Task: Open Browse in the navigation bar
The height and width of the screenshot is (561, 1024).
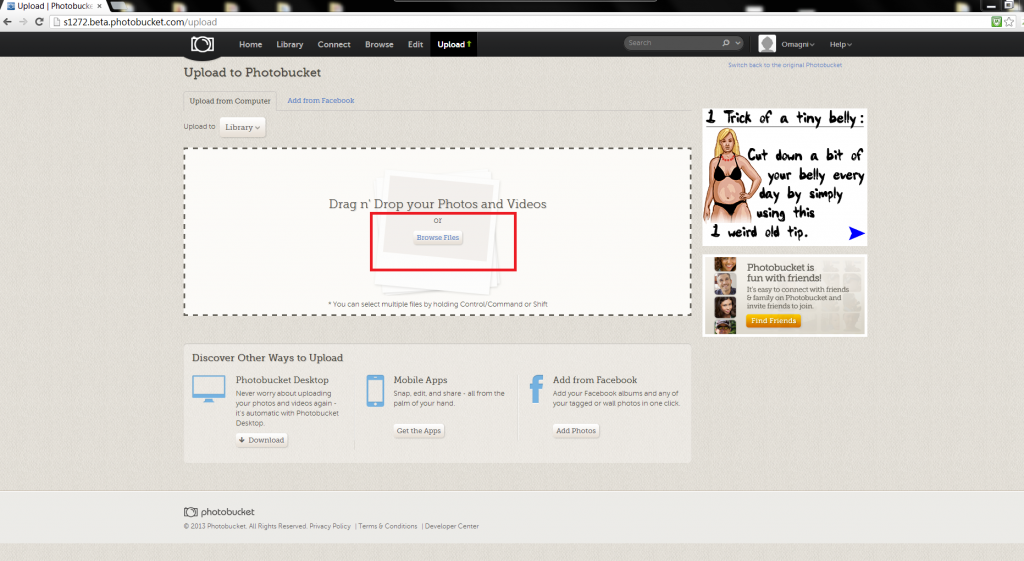Action: point(379,44)
